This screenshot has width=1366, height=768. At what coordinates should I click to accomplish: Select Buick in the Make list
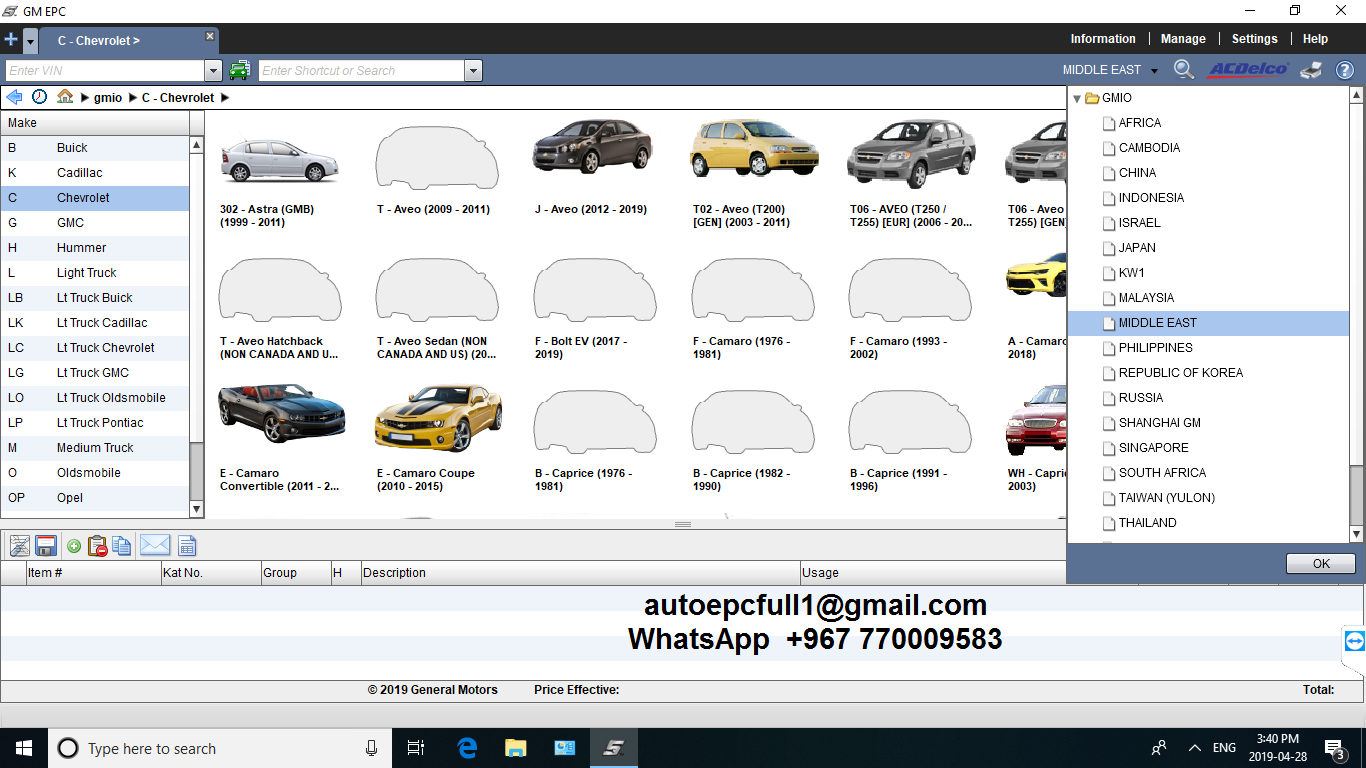tap(94, 148)
